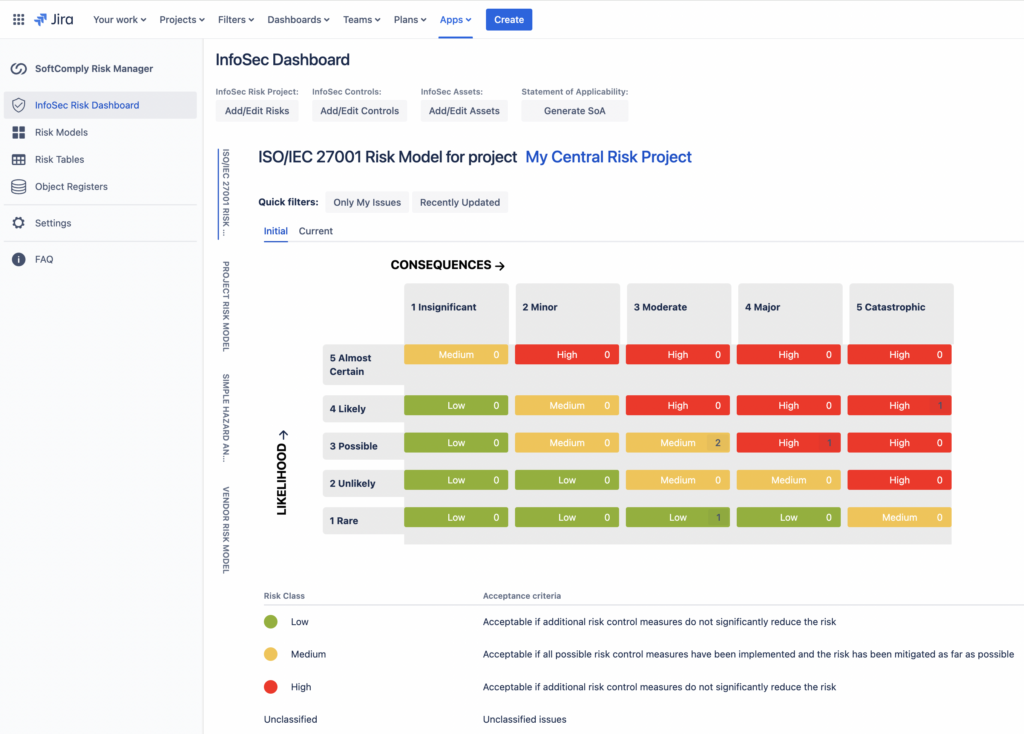Viewport: 1024px width, 734px height.
Task: Expand the Plans dropdown
Action: click(x=410, y=18)
